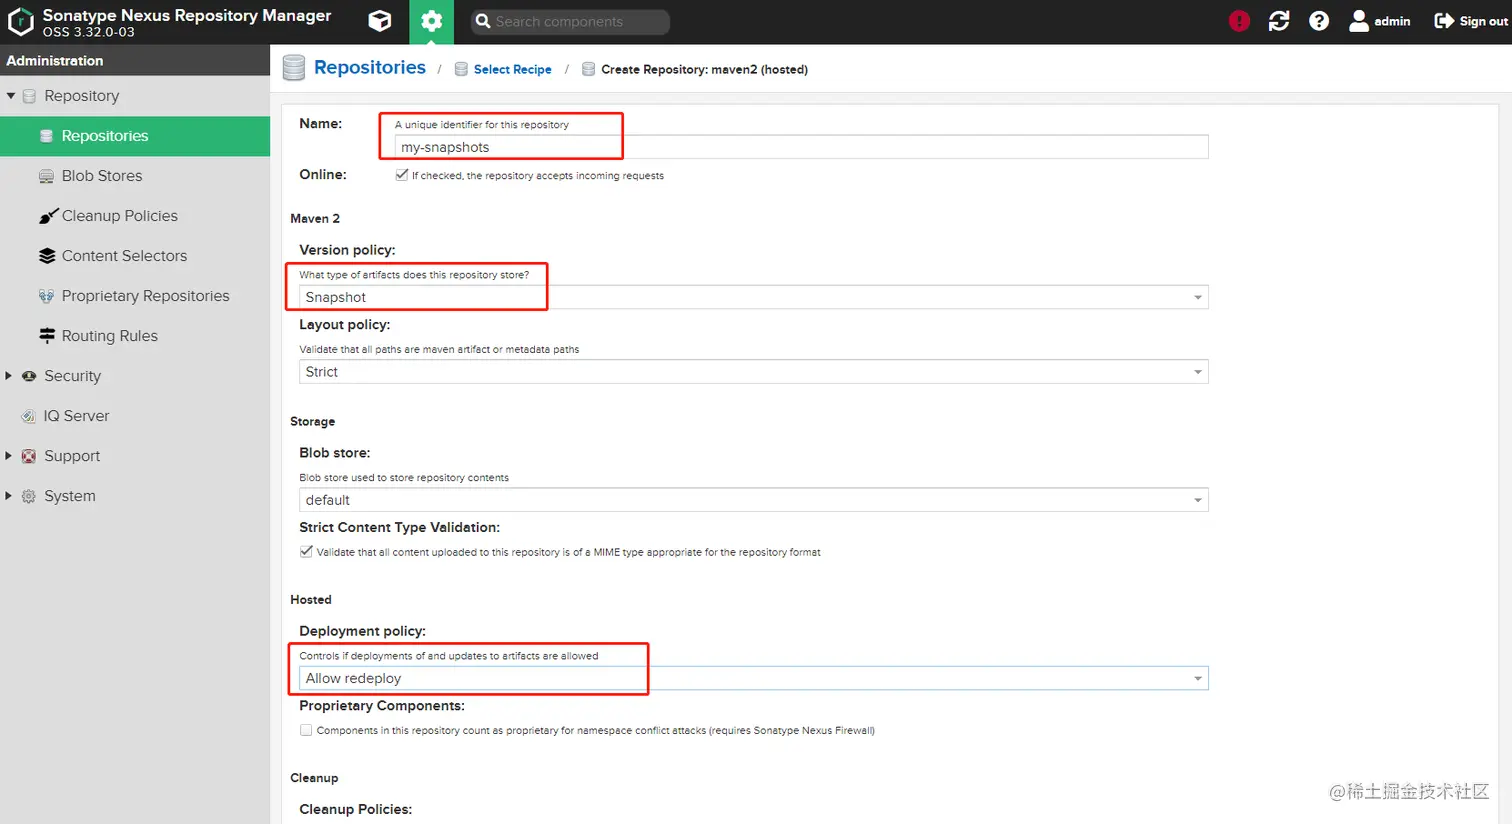Click the Sign out arrow icon
This screenshot has height=824, width=1512.
[x=1444, y=21]
